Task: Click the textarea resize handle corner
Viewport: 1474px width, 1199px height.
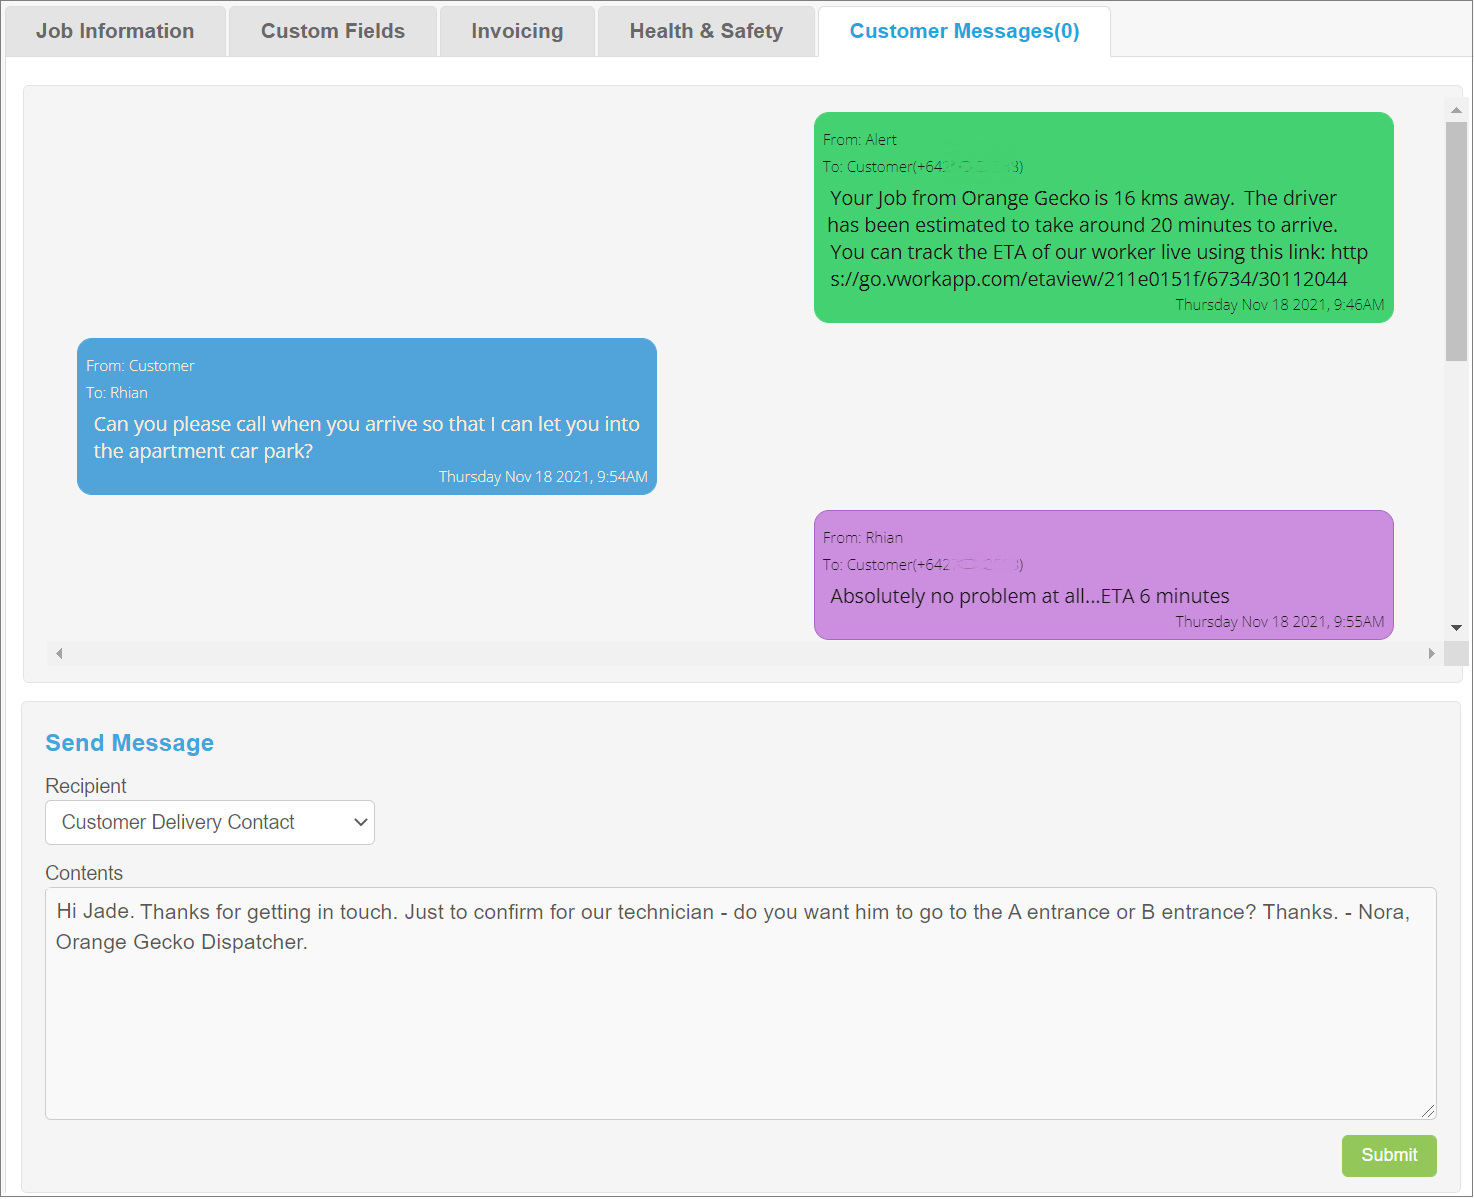Action: (1428, 1110)
